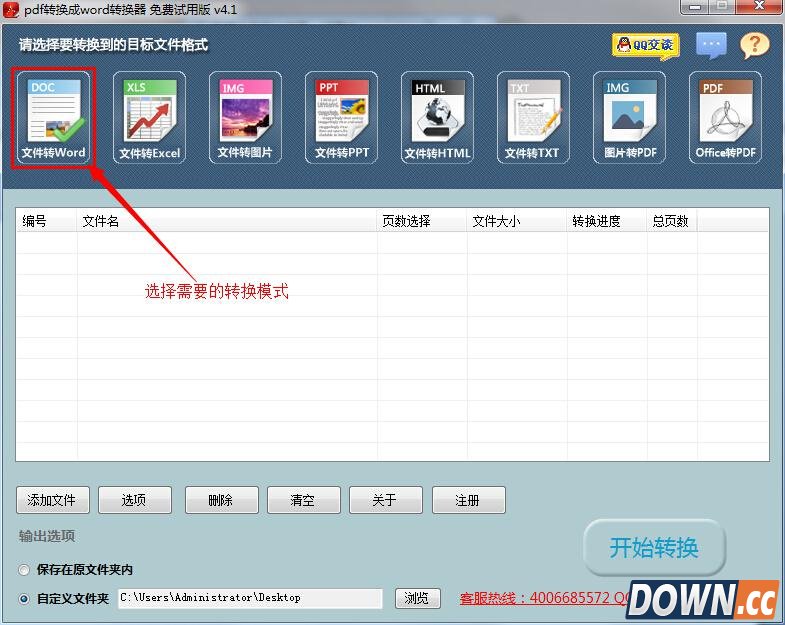Screen dimensions: 785x625
Task: Pick the Office转PDF conversion icon
Action: coord(725,118)
